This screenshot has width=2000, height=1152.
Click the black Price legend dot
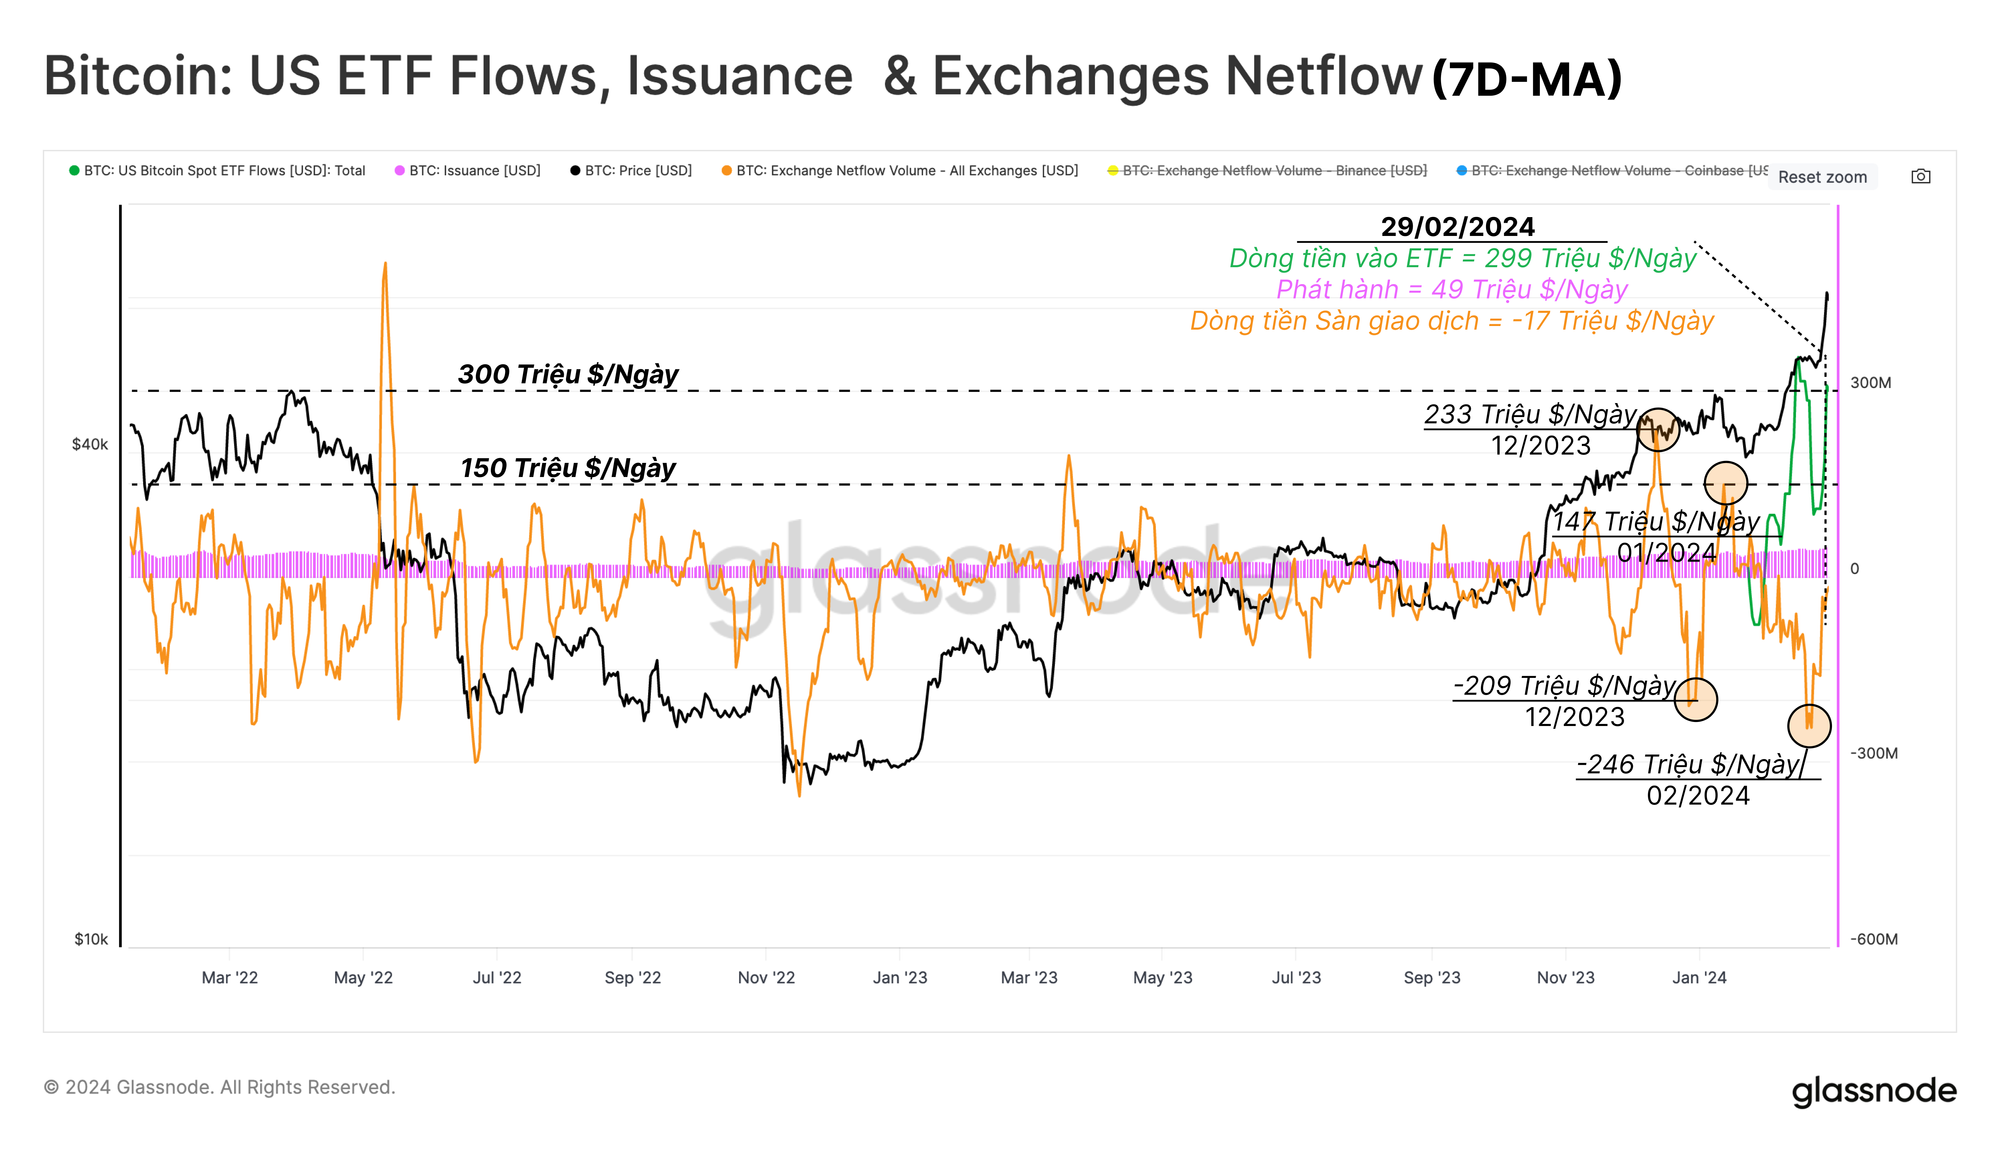575,171
